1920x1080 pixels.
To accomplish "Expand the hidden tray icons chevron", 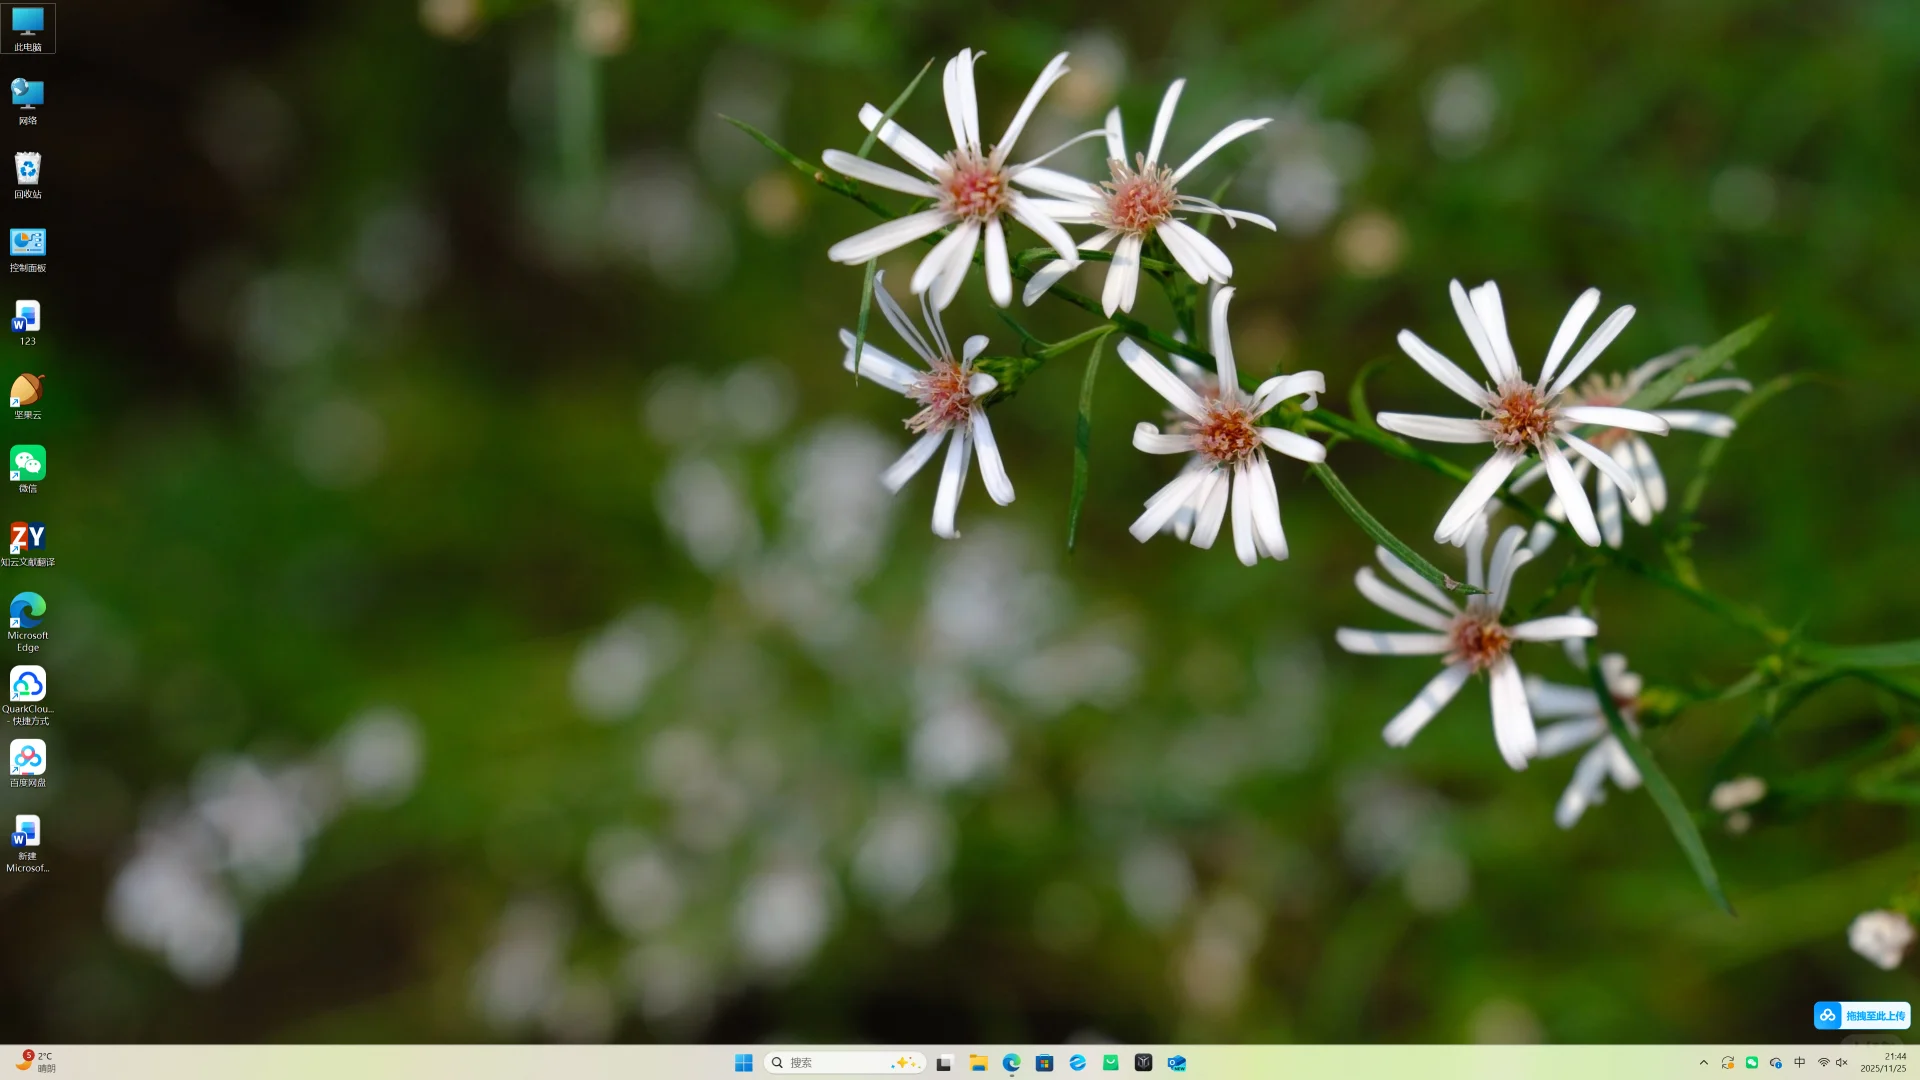I will point(1704,1063).
